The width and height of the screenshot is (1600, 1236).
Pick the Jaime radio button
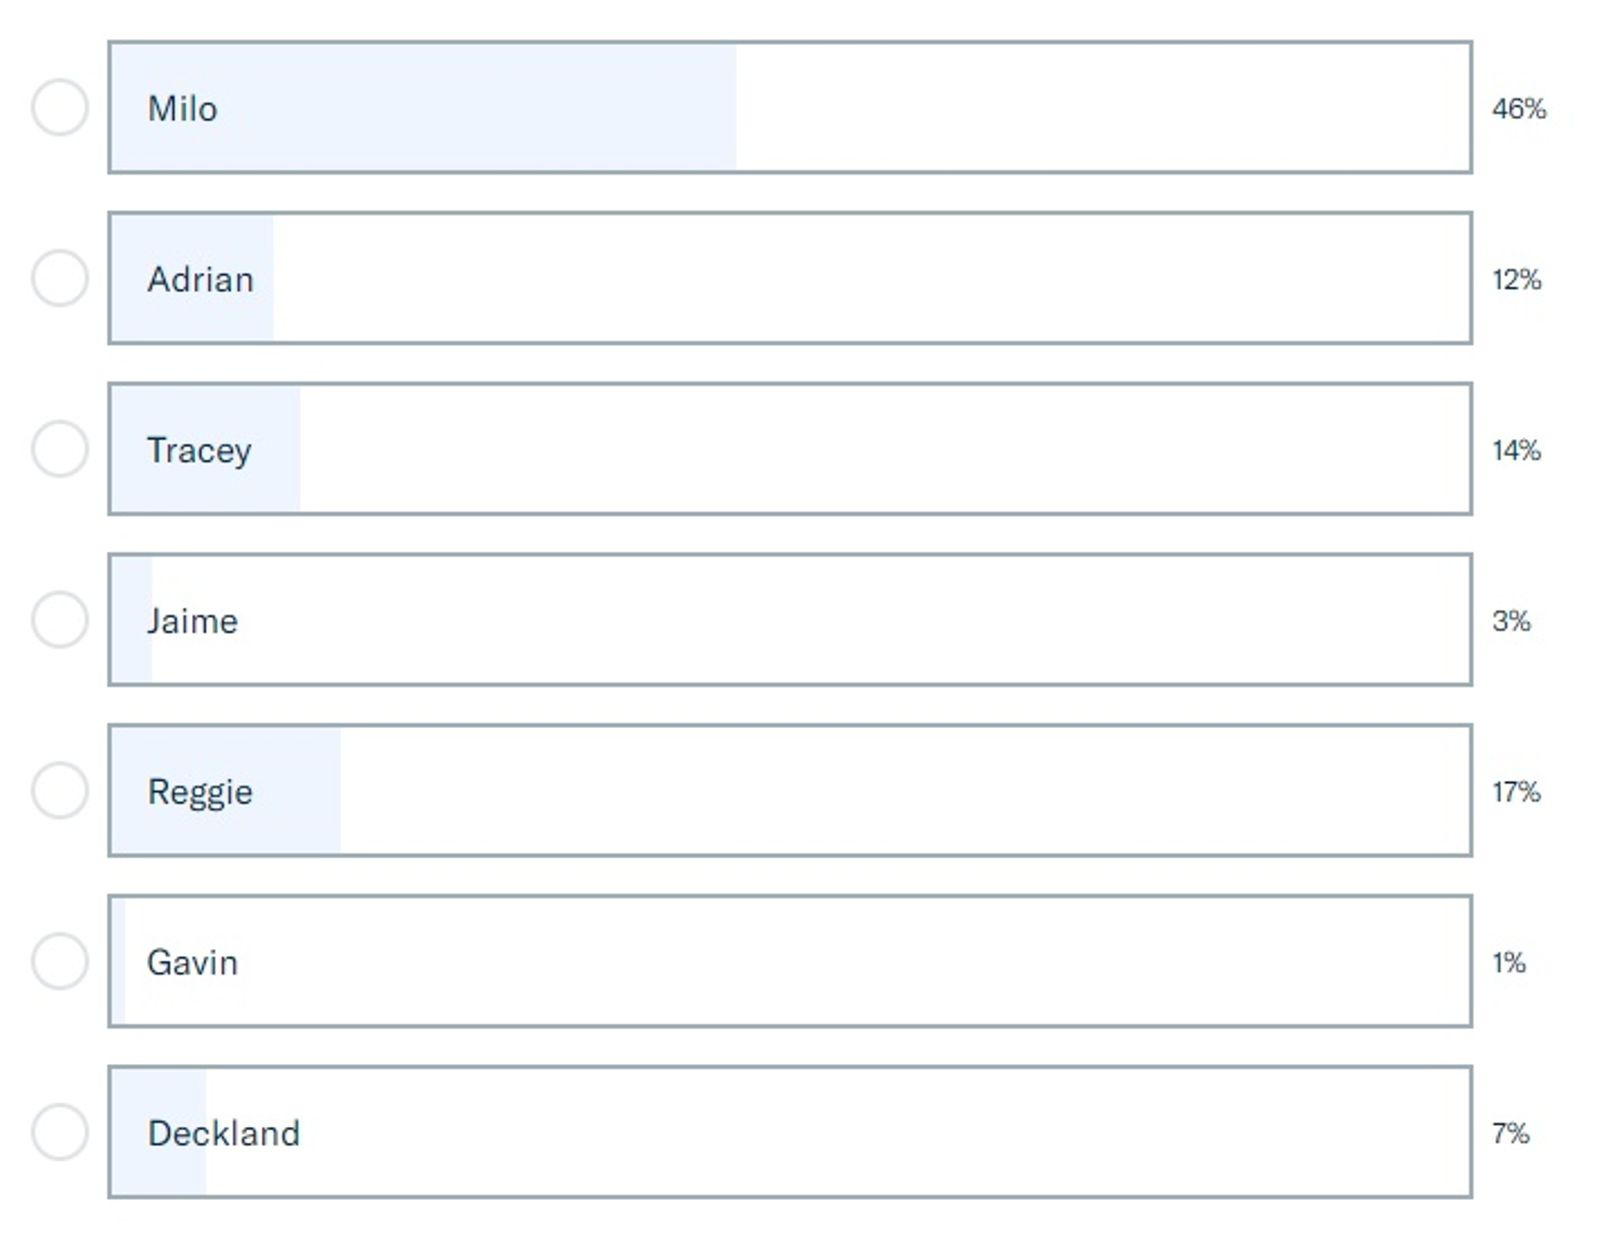[x=60, y=620]
